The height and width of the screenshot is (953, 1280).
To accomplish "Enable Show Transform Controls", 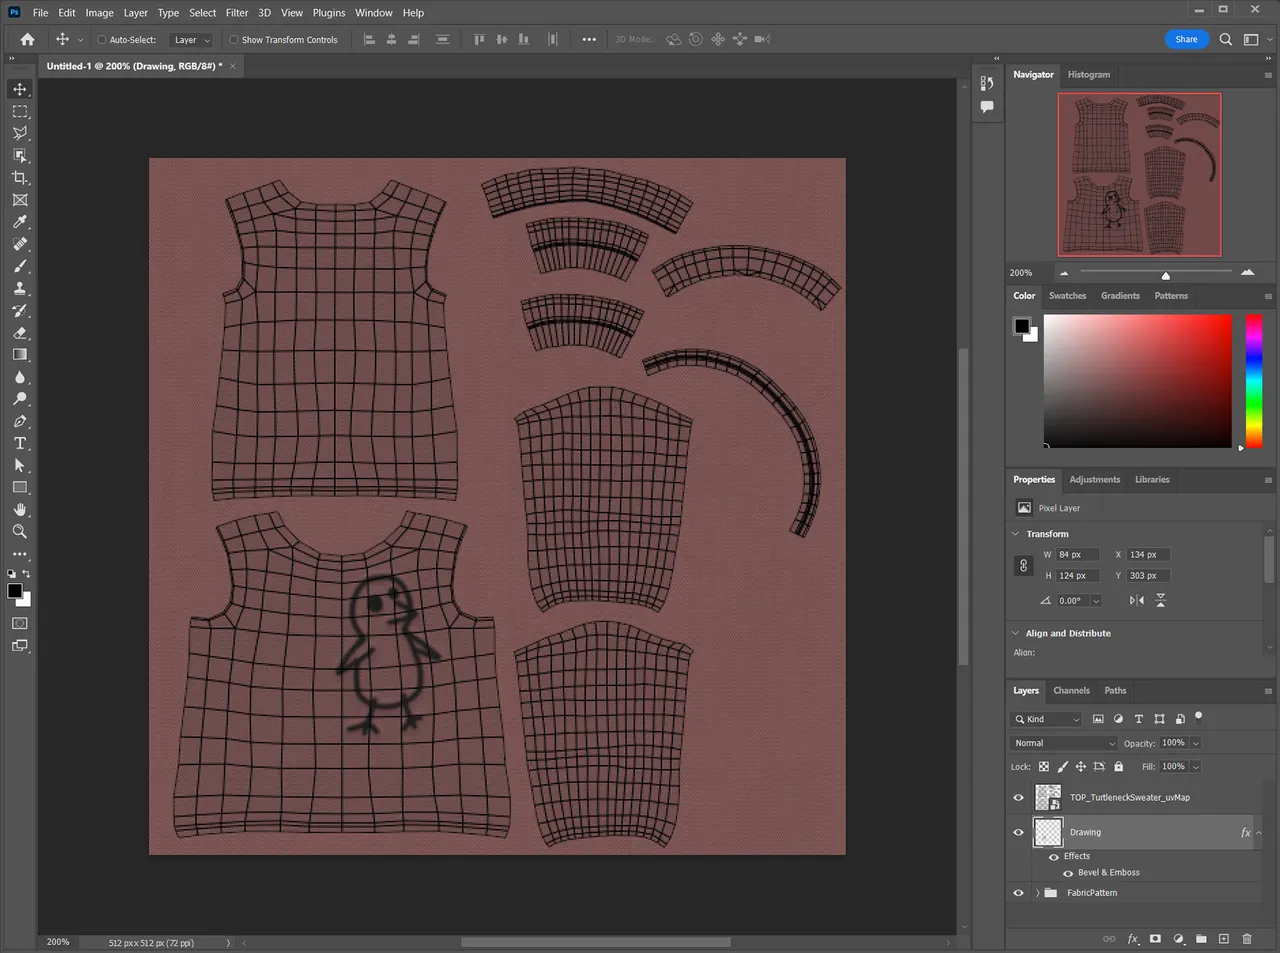I will point(231,39).
